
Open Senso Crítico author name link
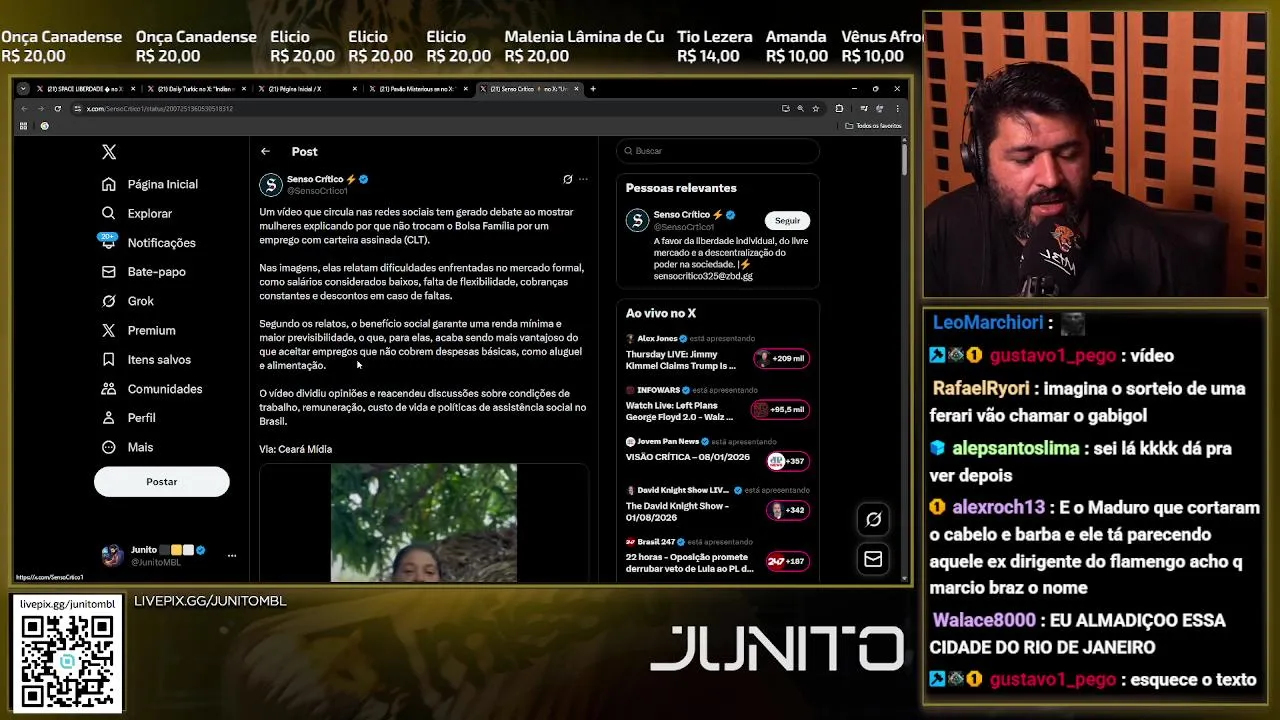pyautogui.click(x=315, y=179)
